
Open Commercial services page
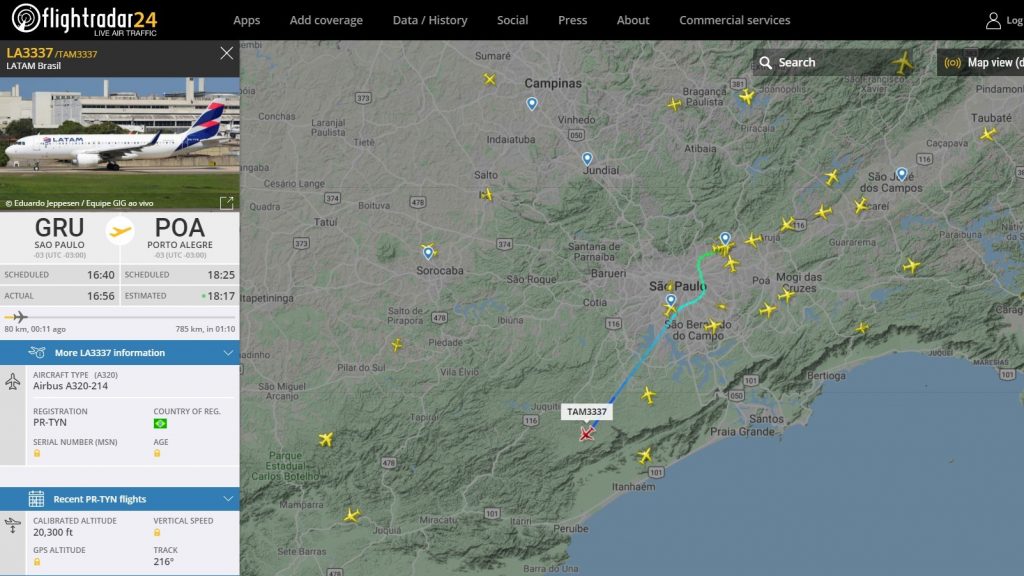tap(734, 20)
